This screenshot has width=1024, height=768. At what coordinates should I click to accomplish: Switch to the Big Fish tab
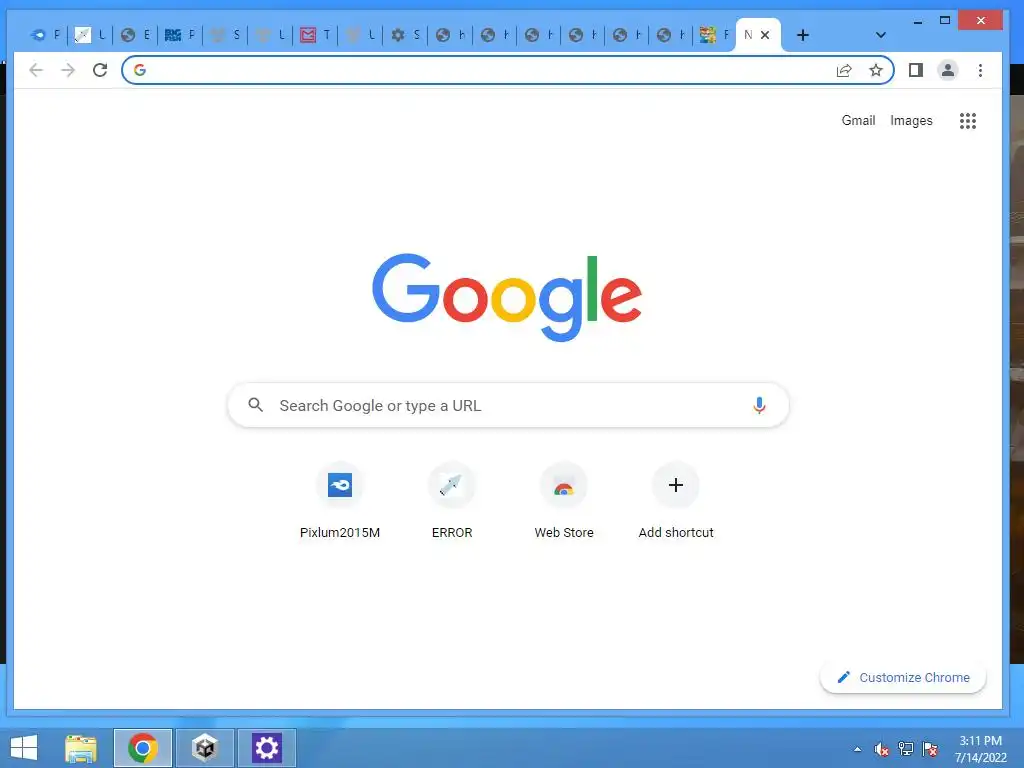click(180, 35)
